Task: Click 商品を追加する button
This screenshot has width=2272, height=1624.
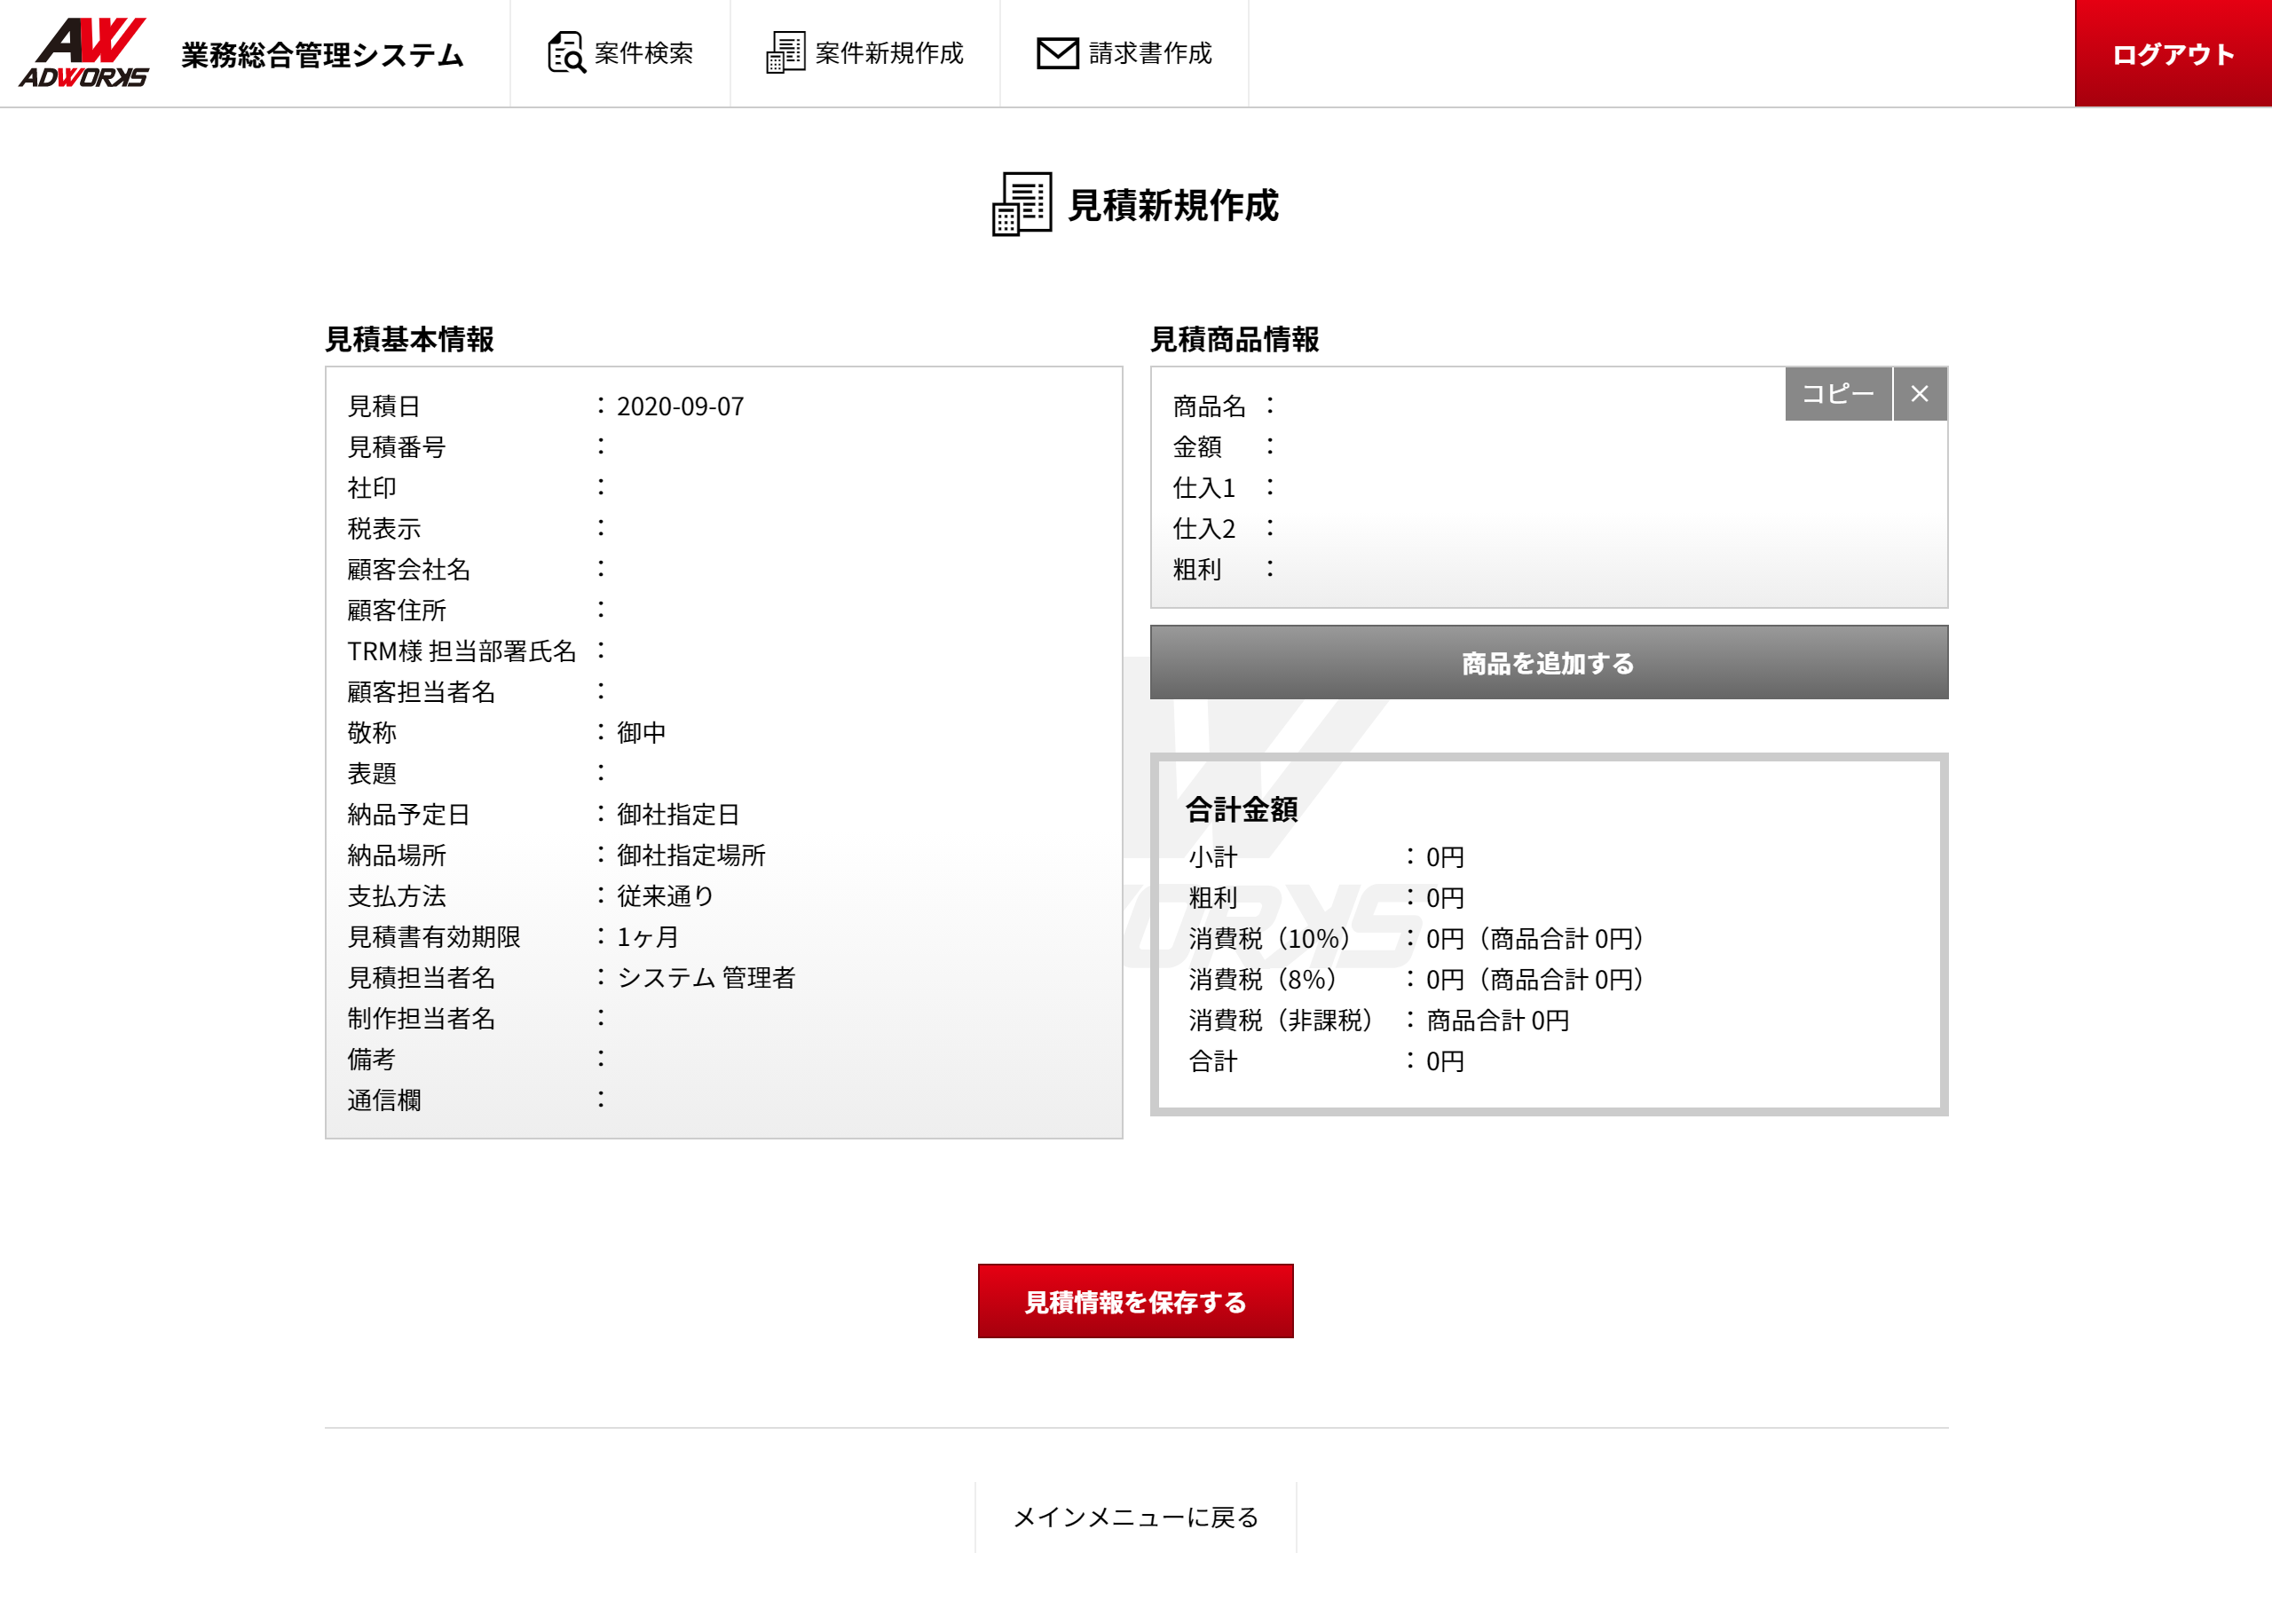Action: click(x=1549, y=662)
